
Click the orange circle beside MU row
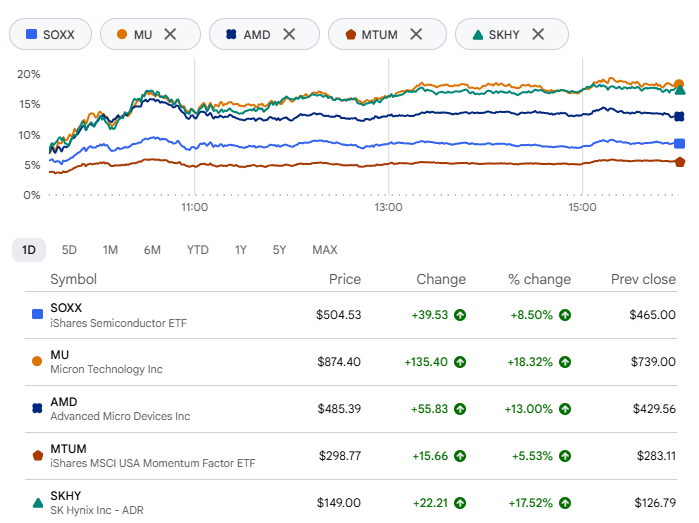[37, 361]
